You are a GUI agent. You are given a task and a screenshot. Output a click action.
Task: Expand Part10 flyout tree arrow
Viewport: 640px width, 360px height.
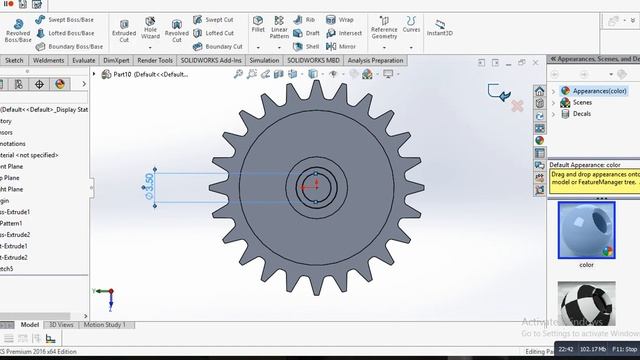point(94,74)
